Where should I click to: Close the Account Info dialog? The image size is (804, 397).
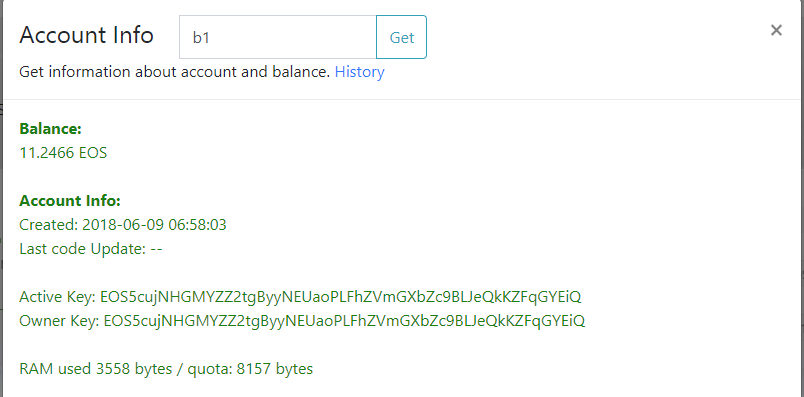[x=776, y=30]
